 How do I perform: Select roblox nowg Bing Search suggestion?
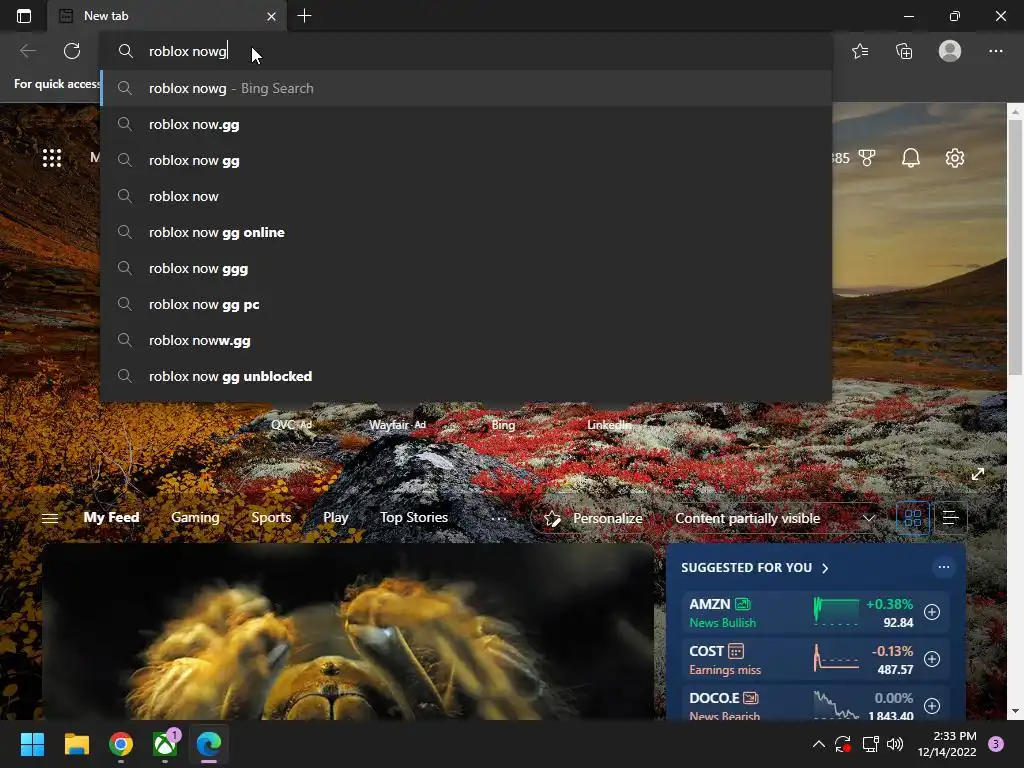pyautogui.click(x=466, y=88)
